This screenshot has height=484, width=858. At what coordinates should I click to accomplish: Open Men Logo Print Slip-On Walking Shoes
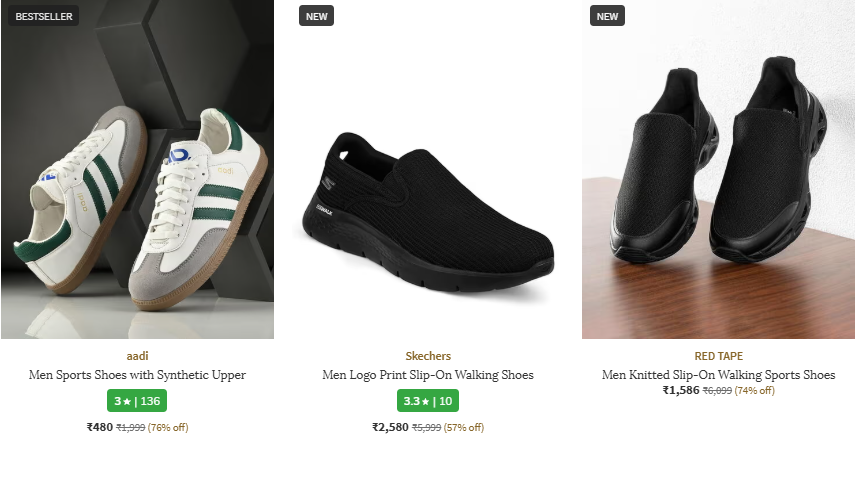[x=428, y=375]
